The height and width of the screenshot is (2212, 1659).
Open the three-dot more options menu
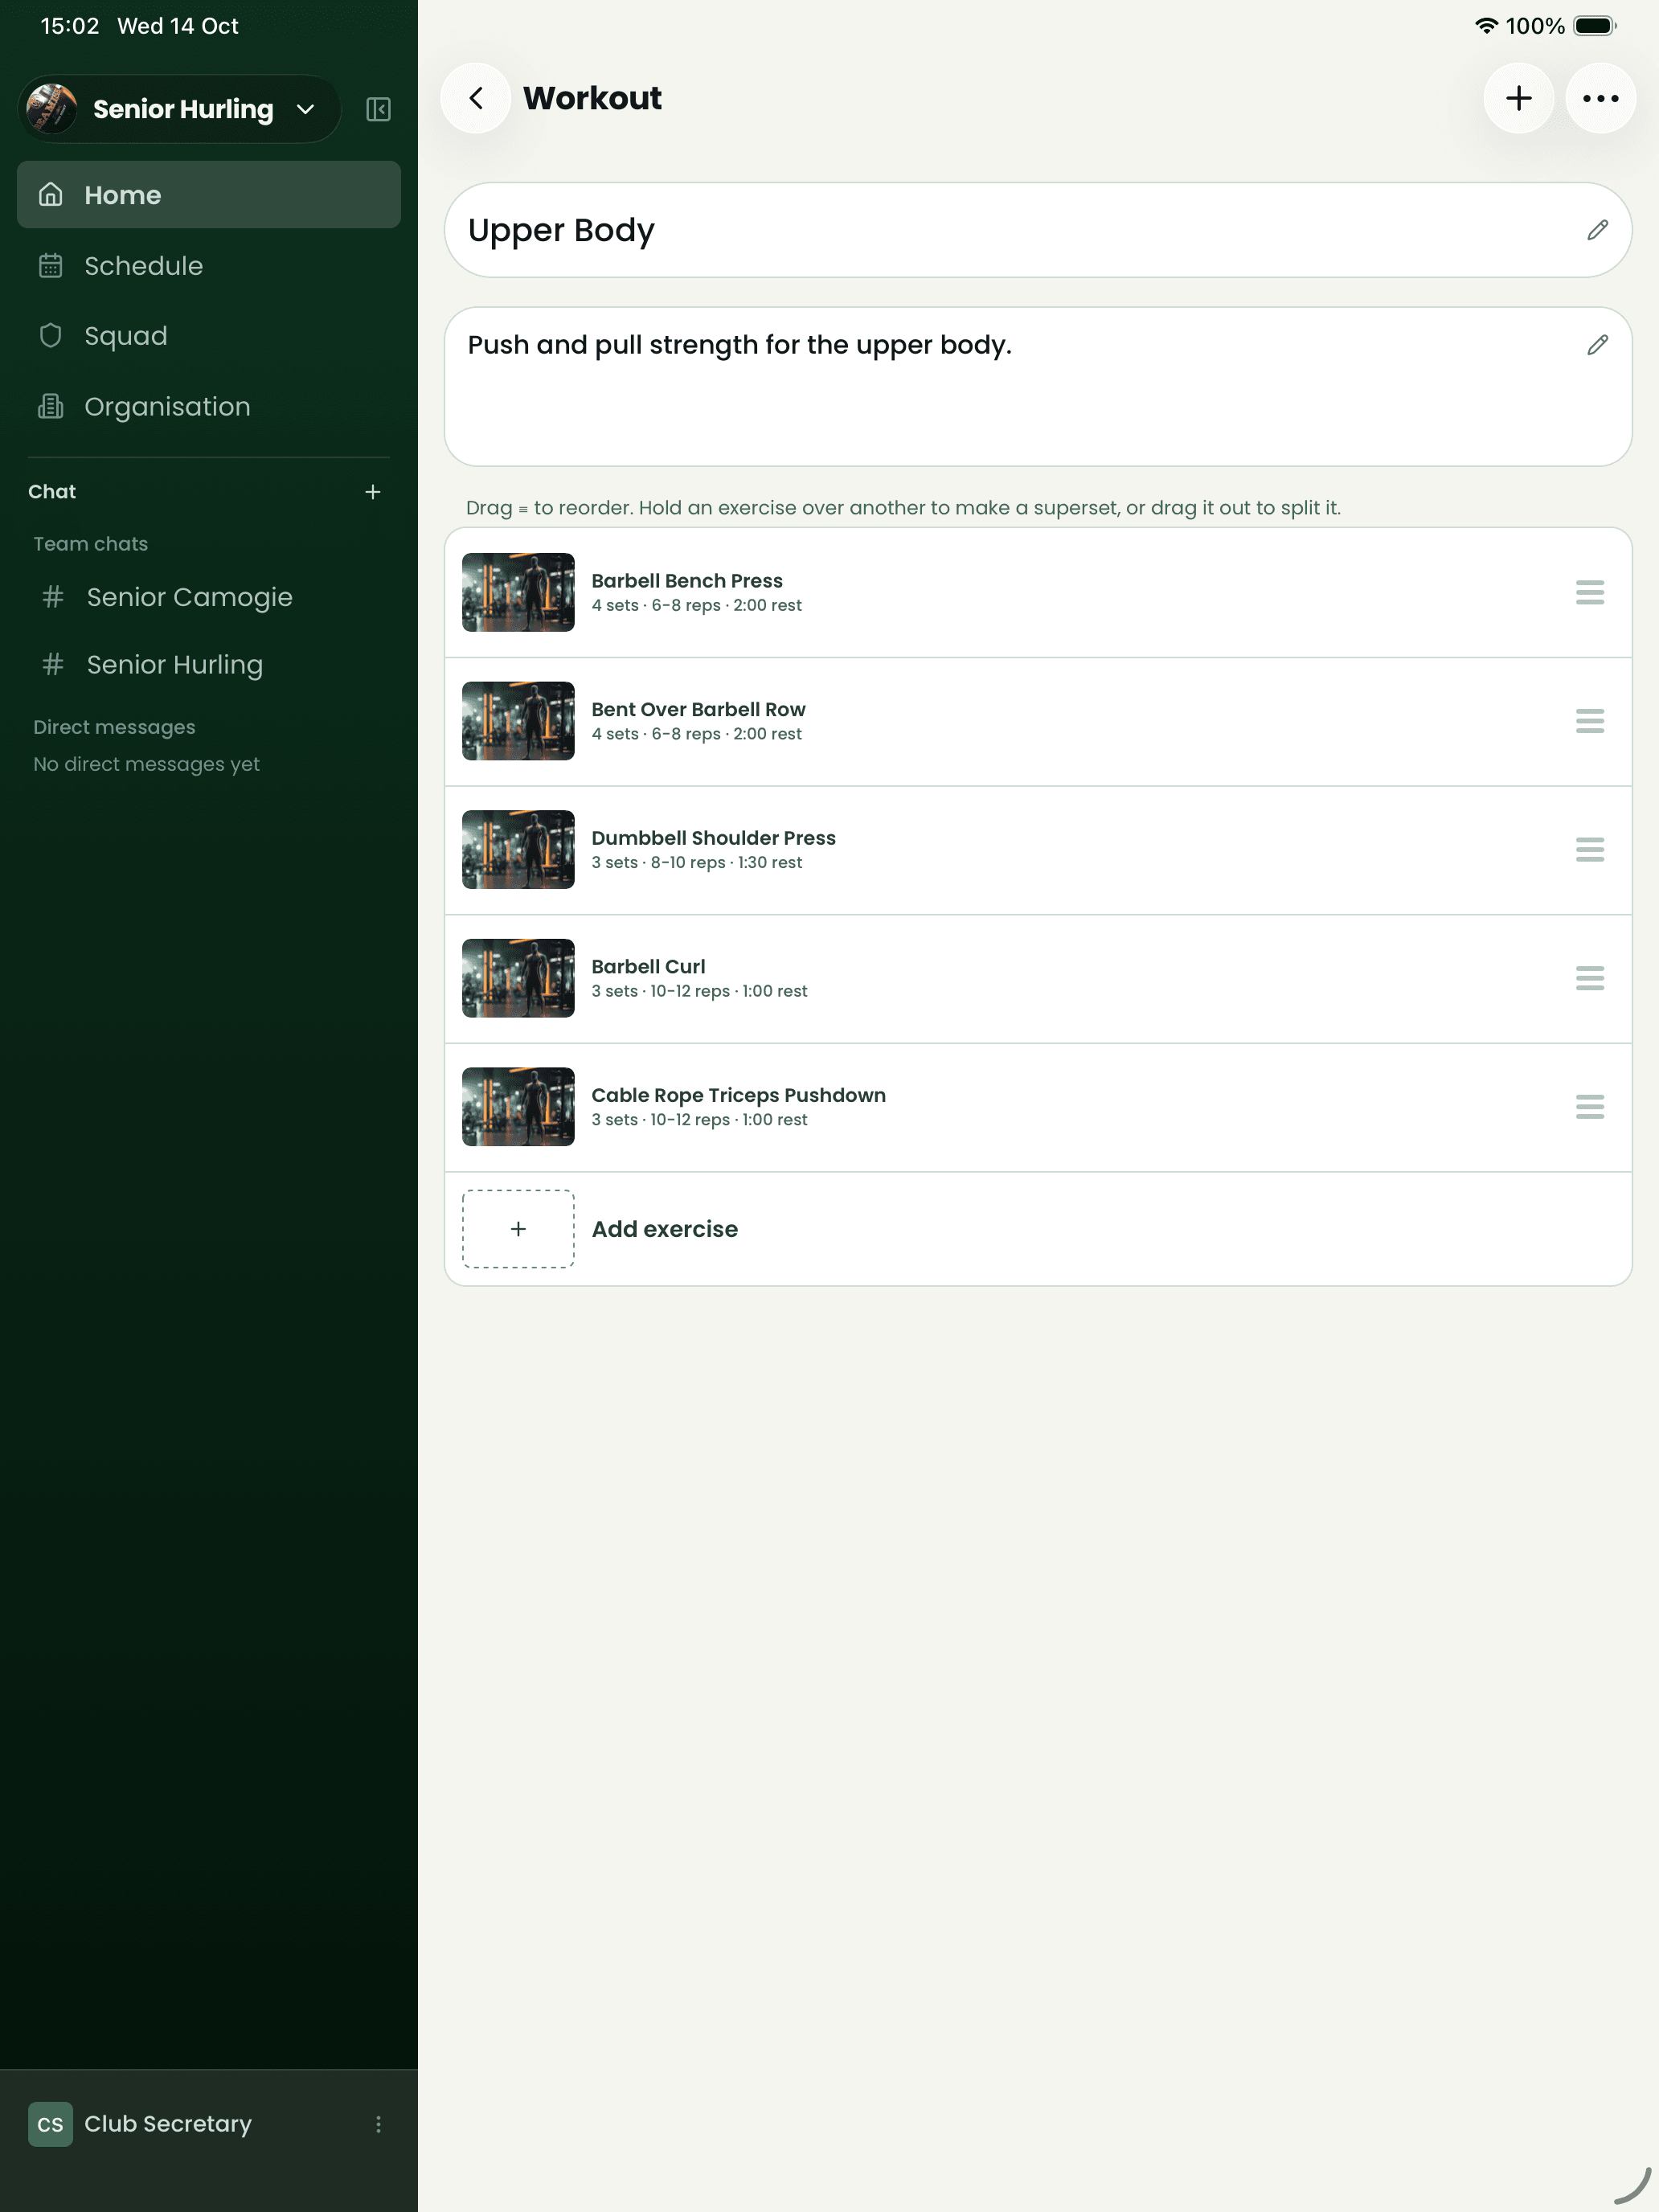coord(1600,98)
